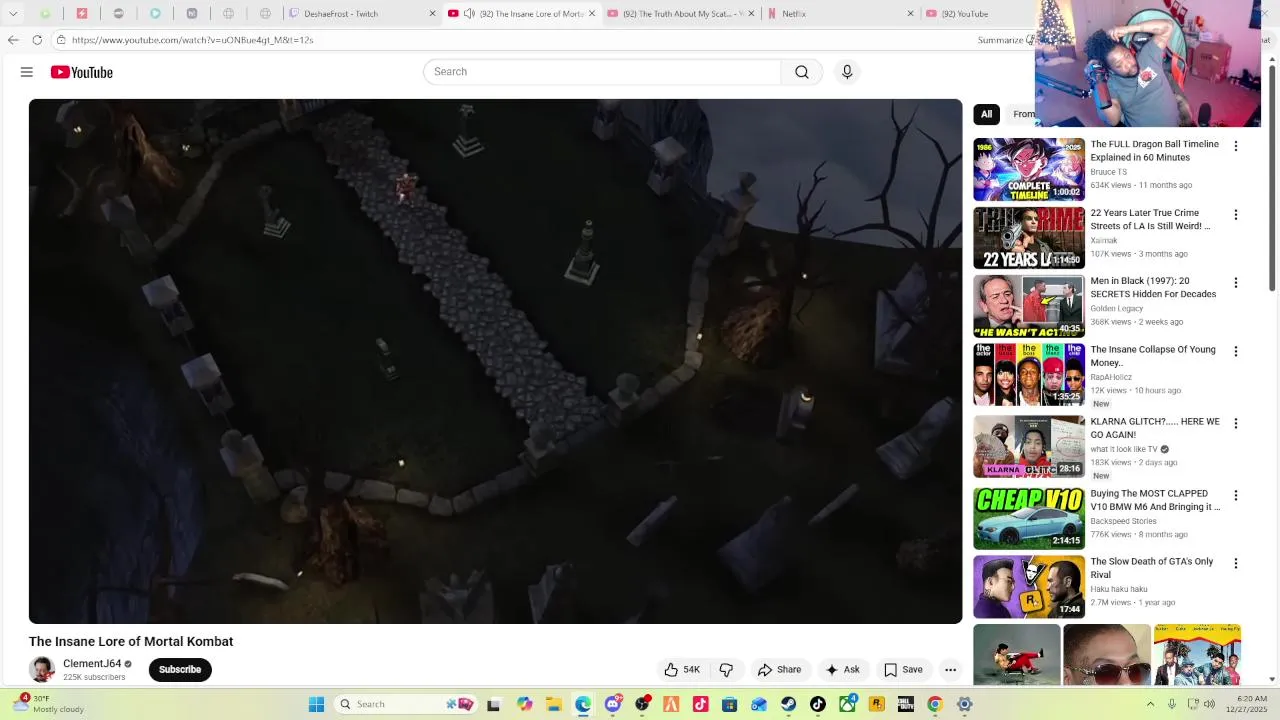Open options for Men in Black video
Image resolution: width=1280 pixels, height=720 pixels.
point(1236,283)
